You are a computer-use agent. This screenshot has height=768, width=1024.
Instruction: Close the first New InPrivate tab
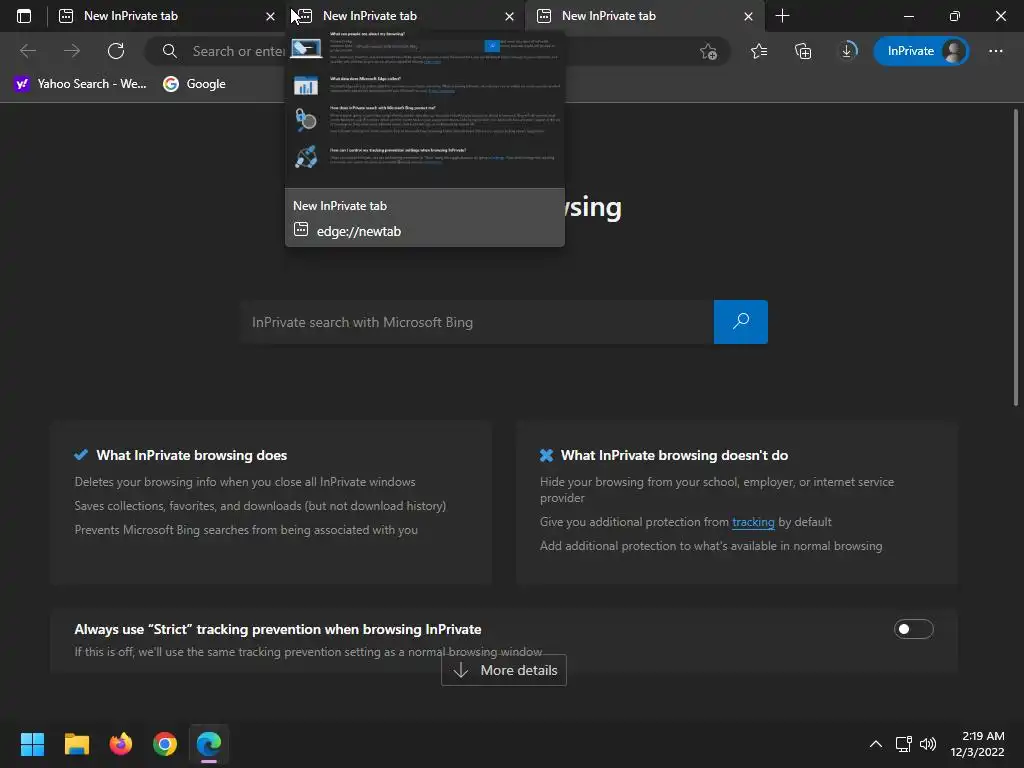(x=270, y=16)
